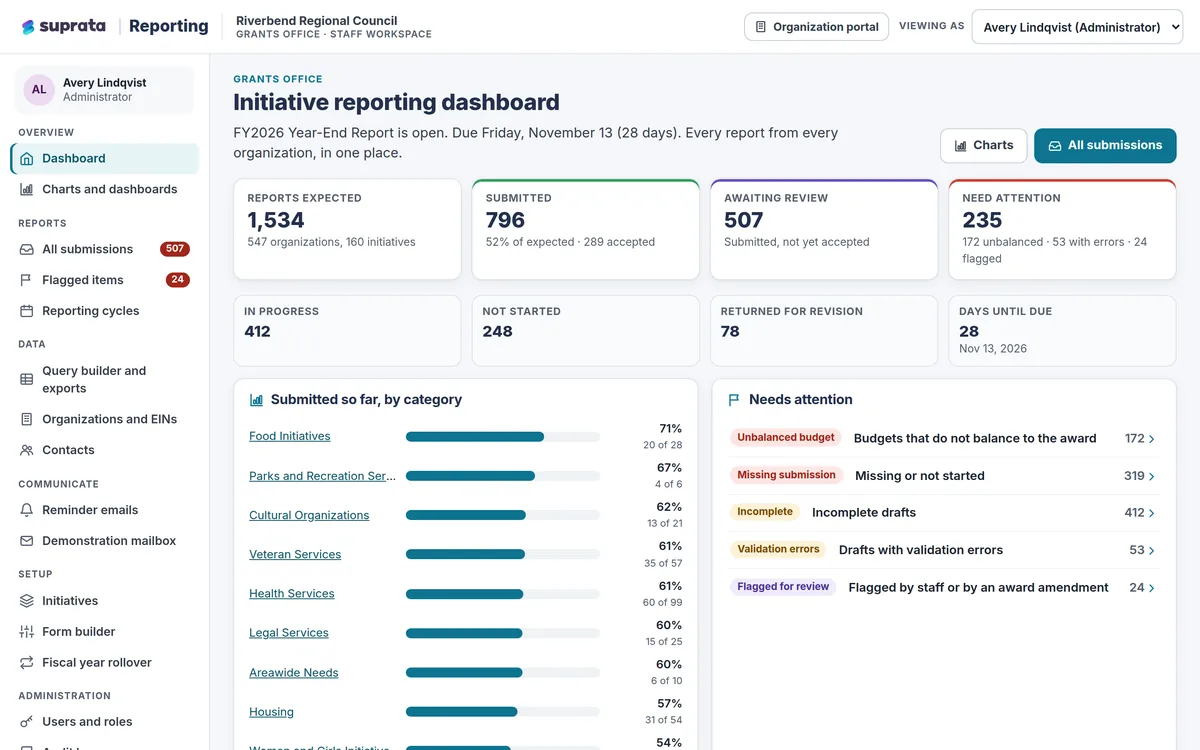The image size is (1200, 750).
Task: Click the Food Initiatives progress bar
Action: [503, 437]
